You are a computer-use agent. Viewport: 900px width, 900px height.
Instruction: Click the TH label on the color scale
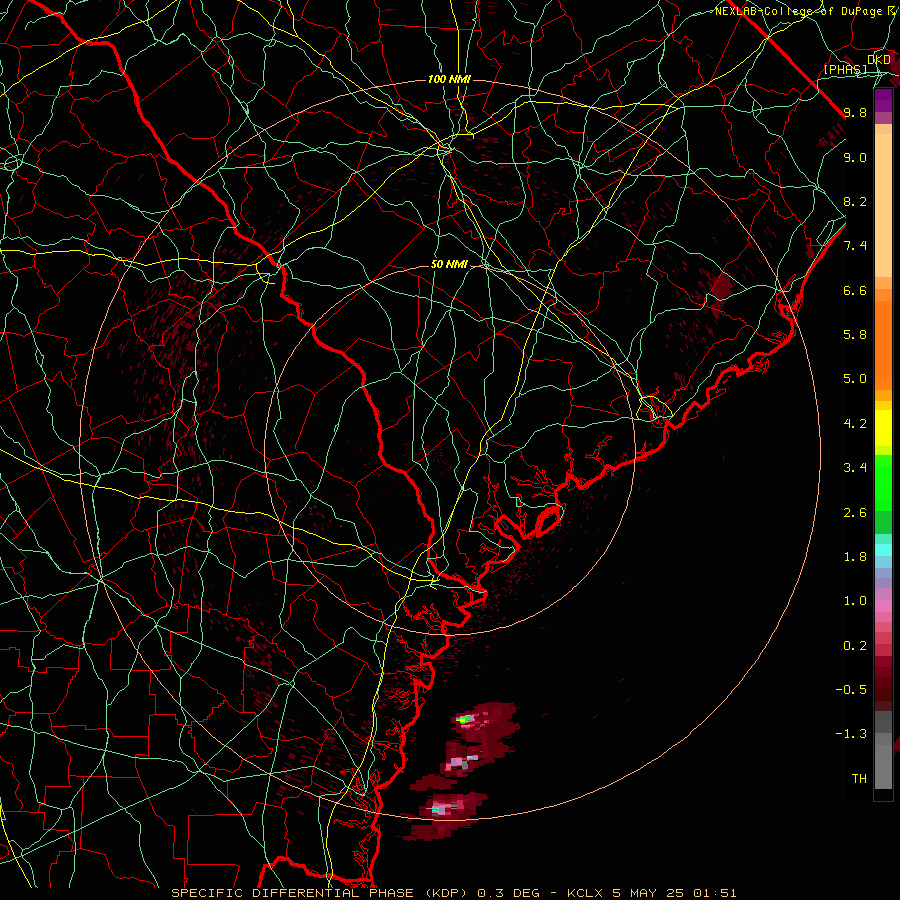tap(859, 779)
